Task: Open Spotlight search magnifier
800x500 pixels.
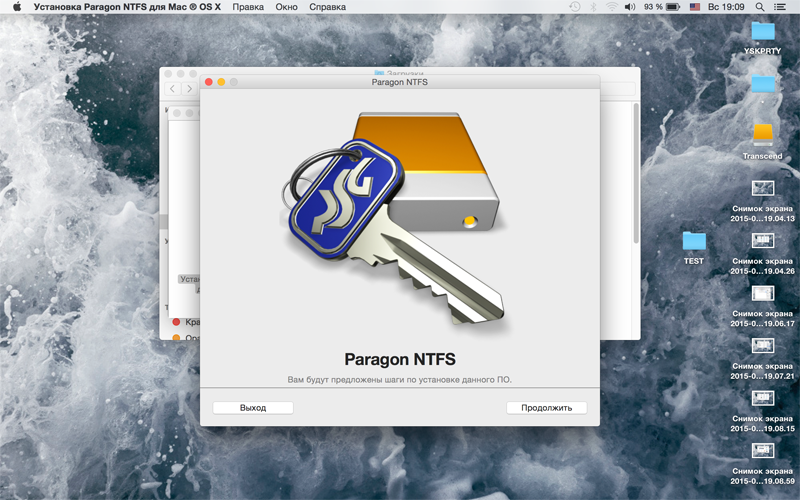Action: (760, 7)
